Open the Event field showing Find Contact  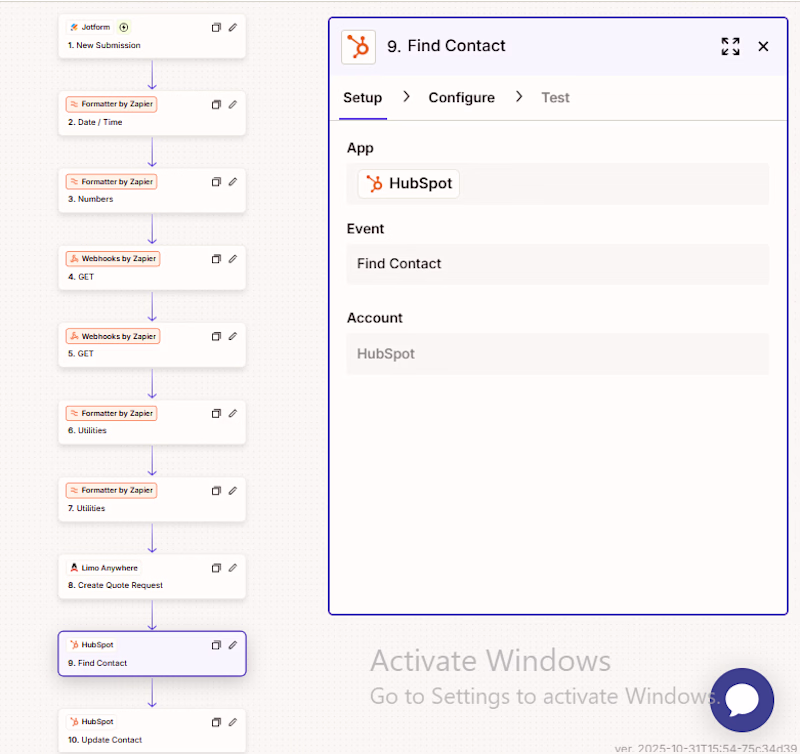coord(558,264)
